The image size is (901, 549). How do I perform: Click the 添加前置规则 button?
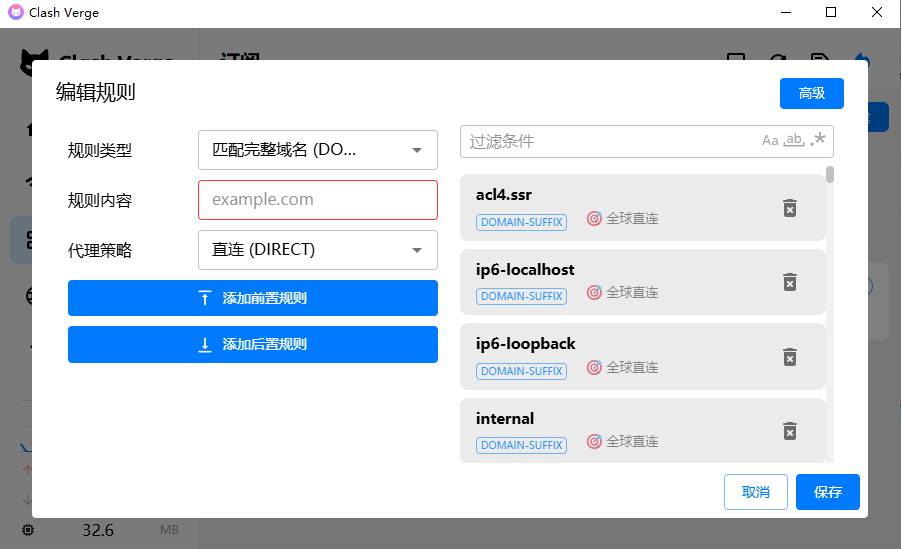click(x=253, y=298)
